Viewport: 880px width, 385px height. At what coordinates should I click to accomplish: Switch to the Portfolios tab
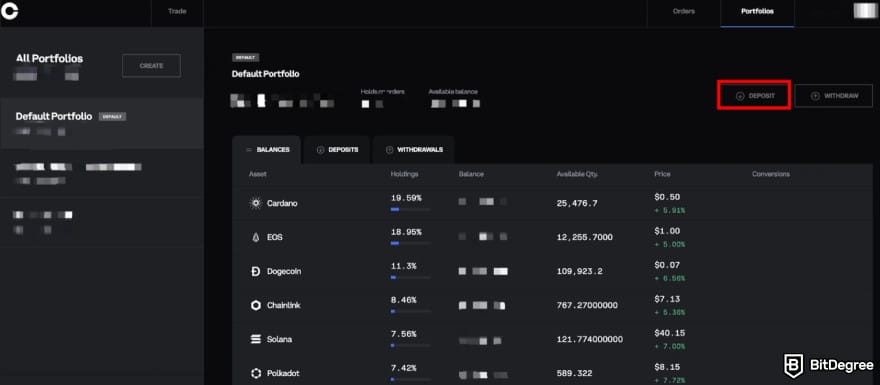pyautogui.click(x=757, y=11)
